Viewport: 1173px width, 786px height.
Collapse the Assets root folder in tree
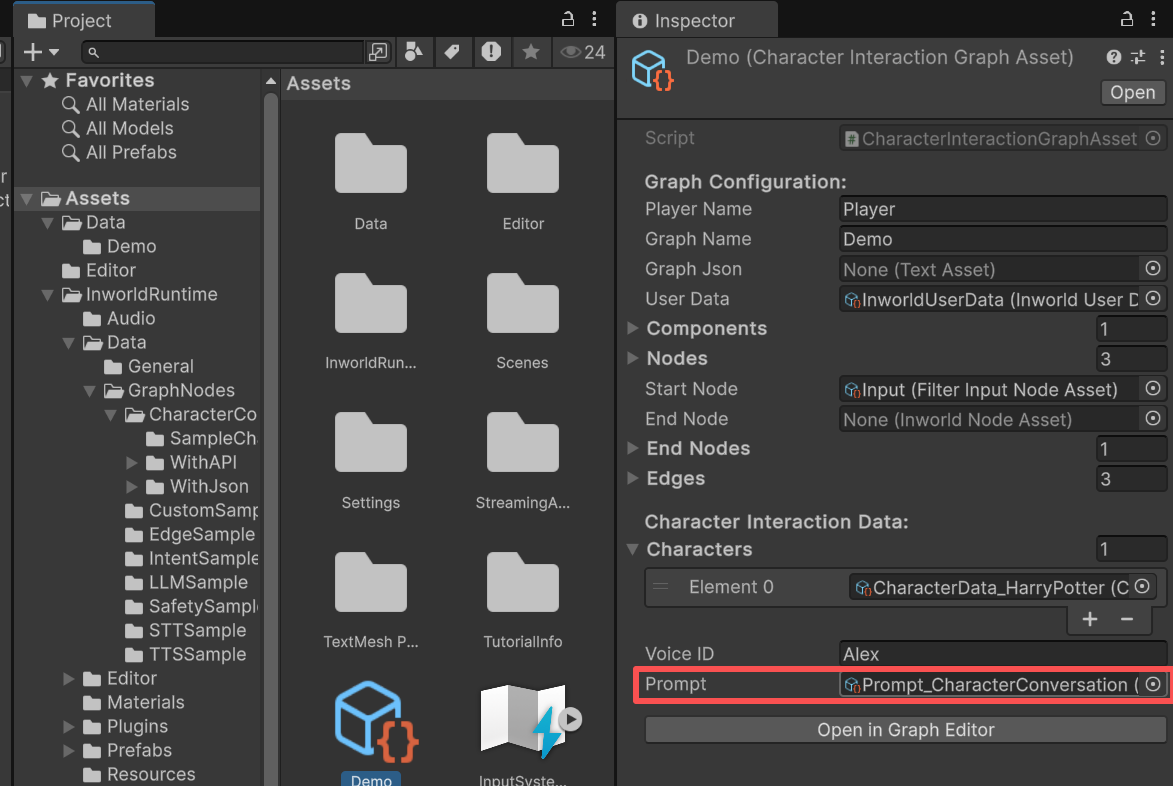click(27, 198)
